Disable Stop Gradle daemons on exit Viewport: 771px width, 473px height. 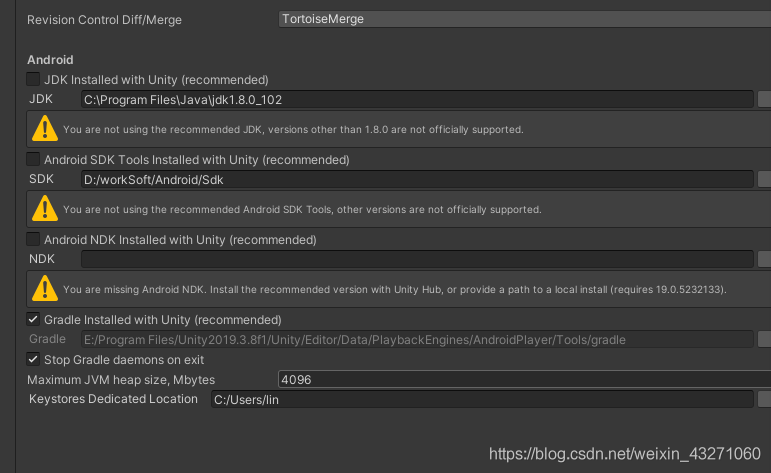click(34, 359)
